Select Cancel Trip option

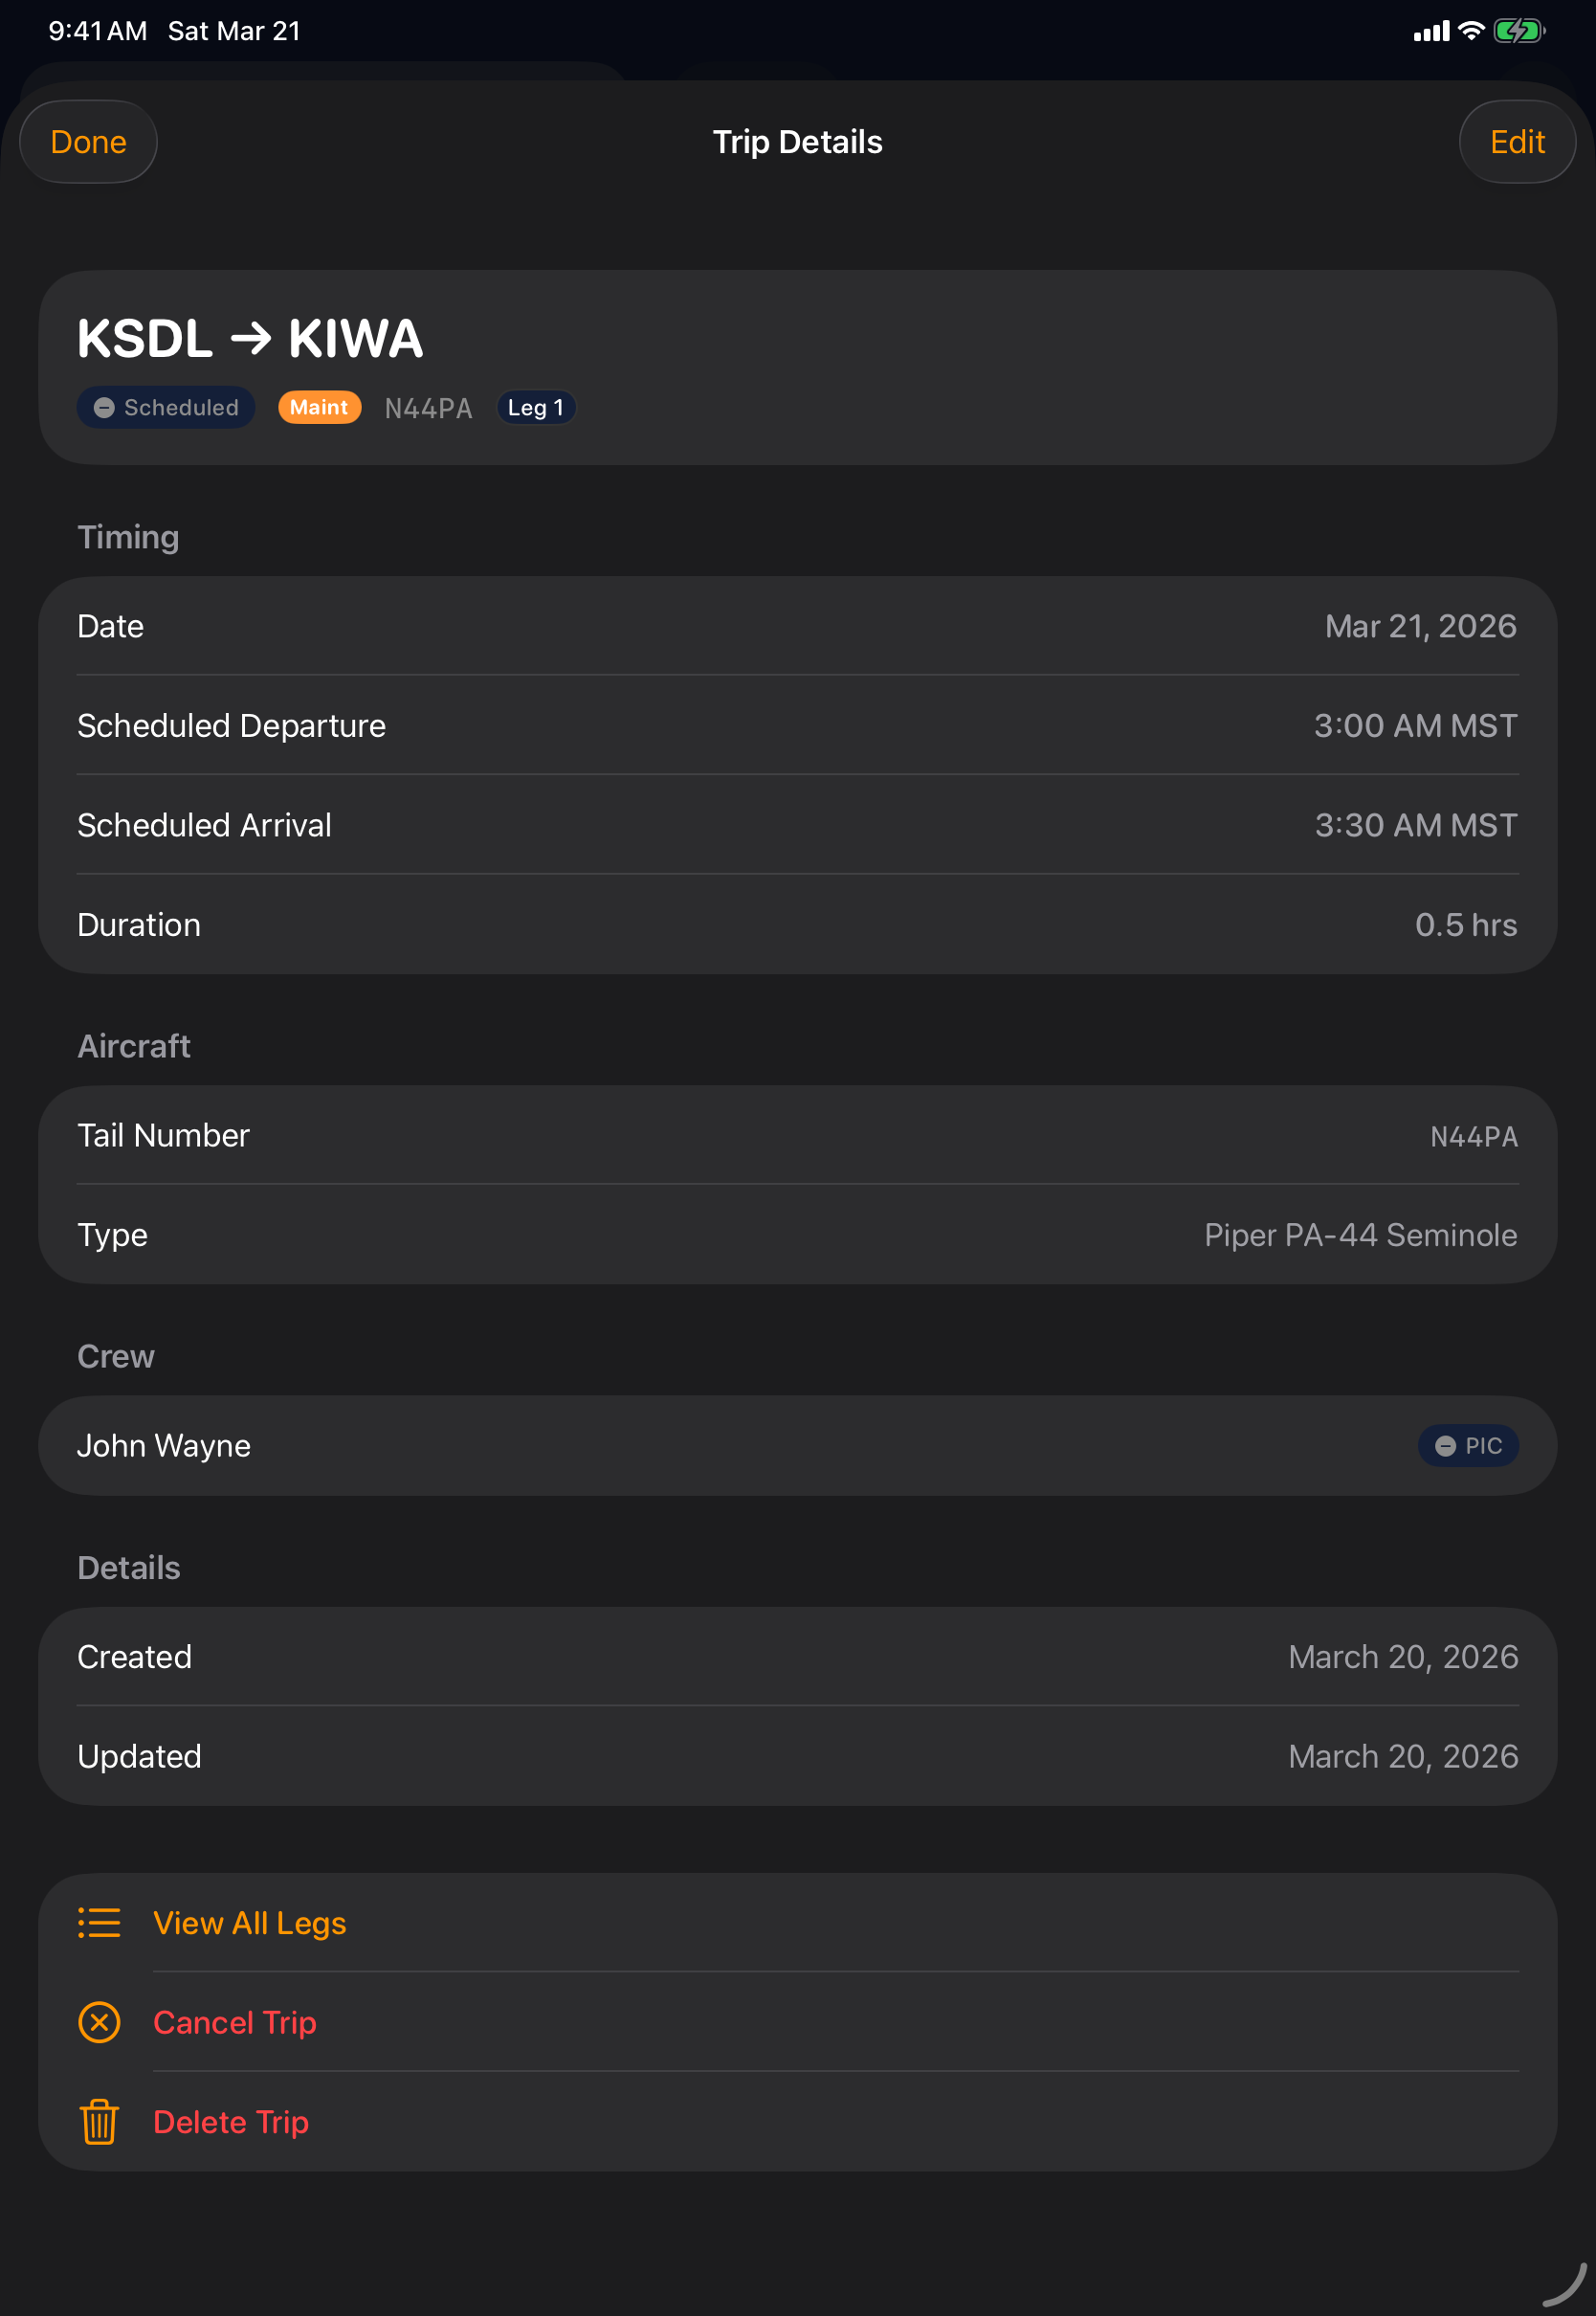pyautogui.click(x=235, y=2022)
